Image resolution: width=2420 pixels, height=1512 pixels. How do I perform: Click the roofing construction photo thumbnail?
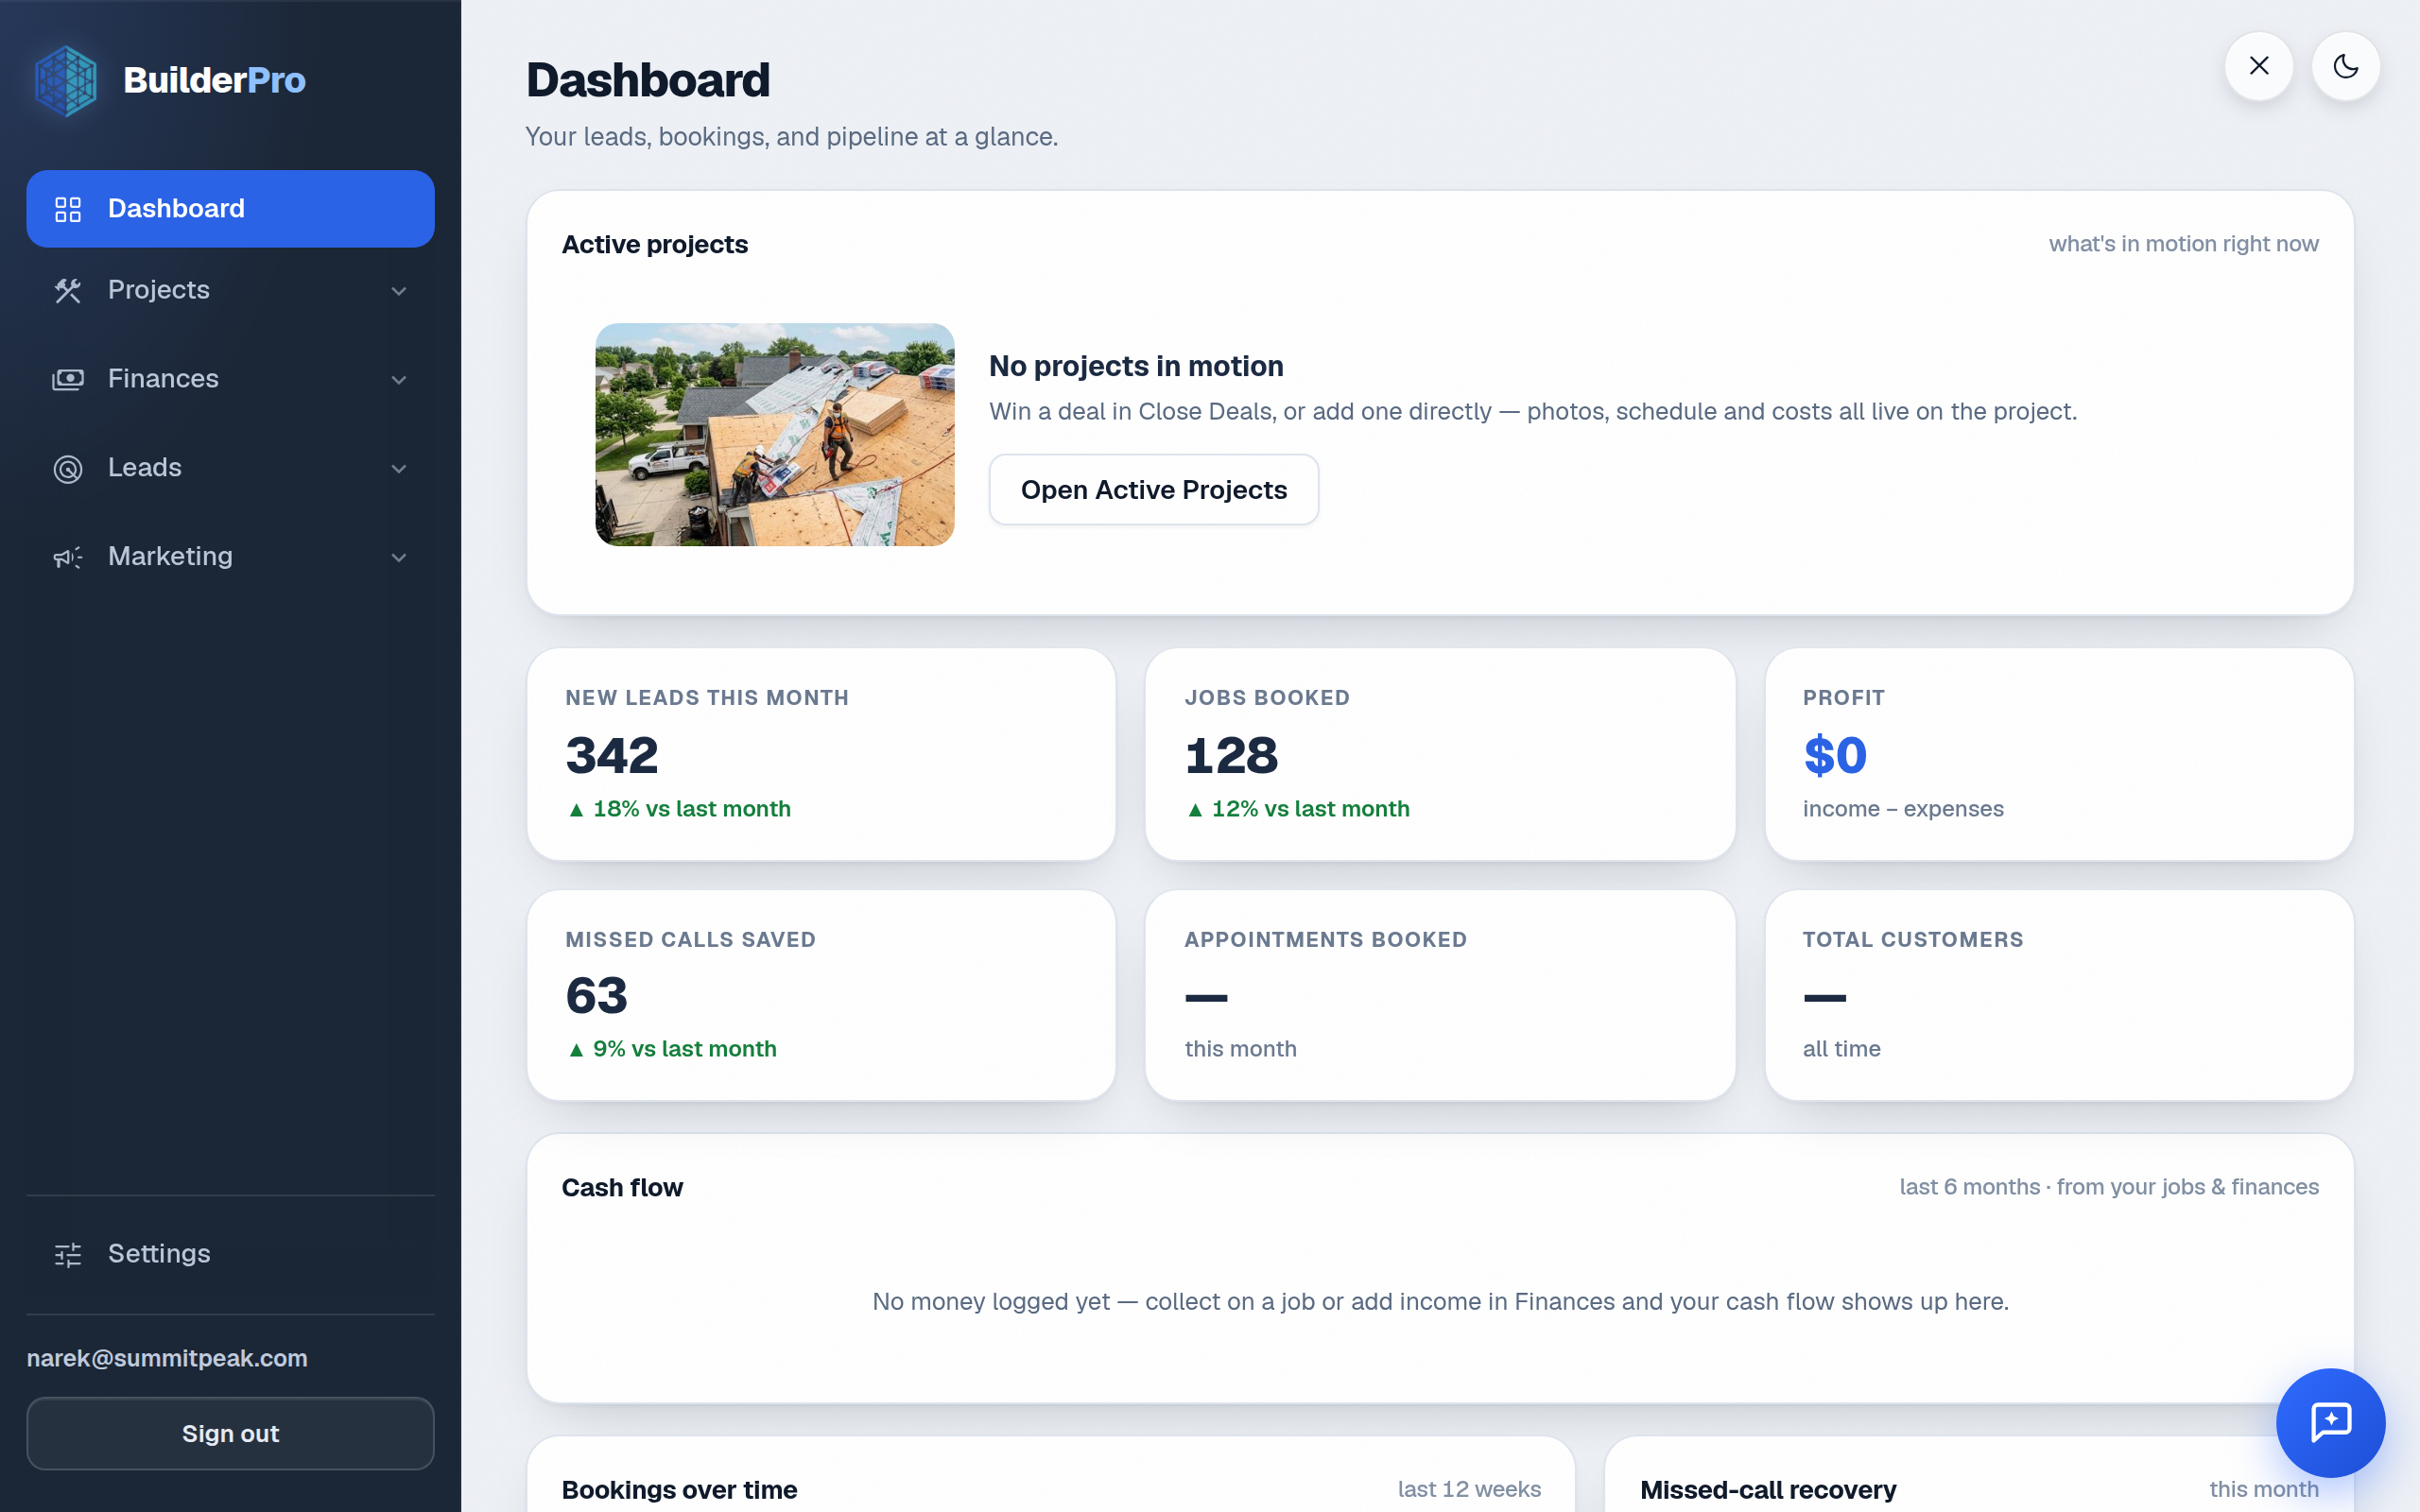(x=775, y=434)
